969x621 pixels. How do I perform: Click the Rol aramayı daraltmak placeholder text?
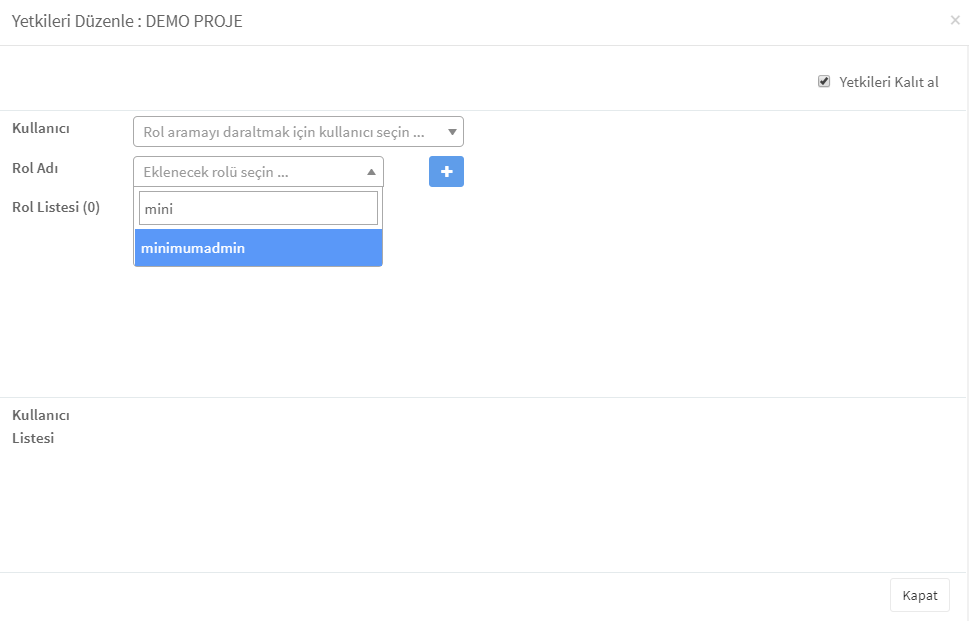point(284,132)
